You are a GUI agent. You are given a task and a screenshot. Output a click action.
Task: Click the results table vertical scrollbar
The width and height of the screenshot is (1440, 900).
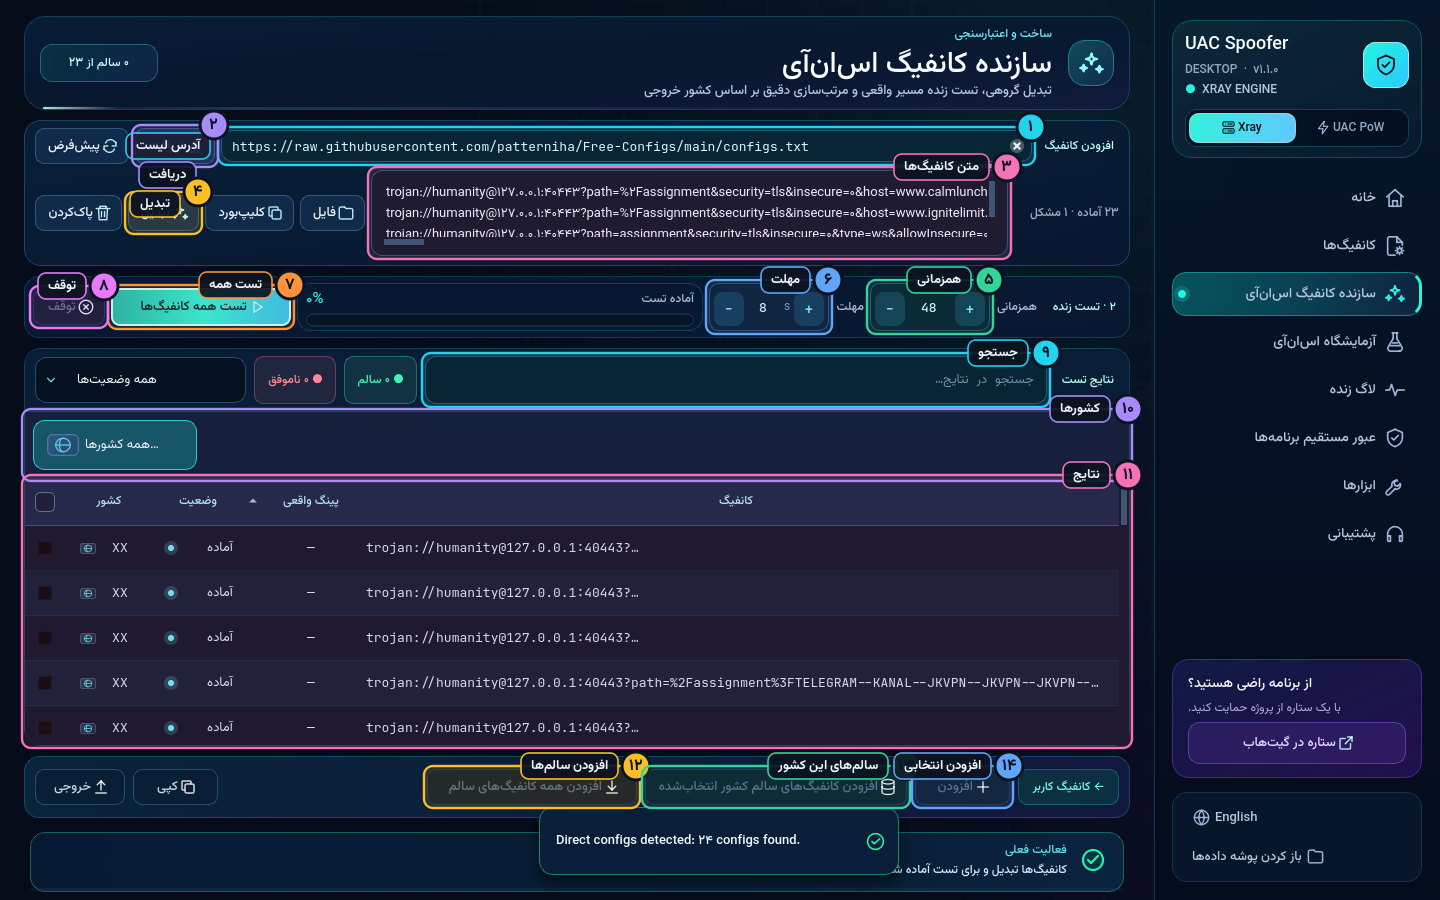(x=1124, y=506)
